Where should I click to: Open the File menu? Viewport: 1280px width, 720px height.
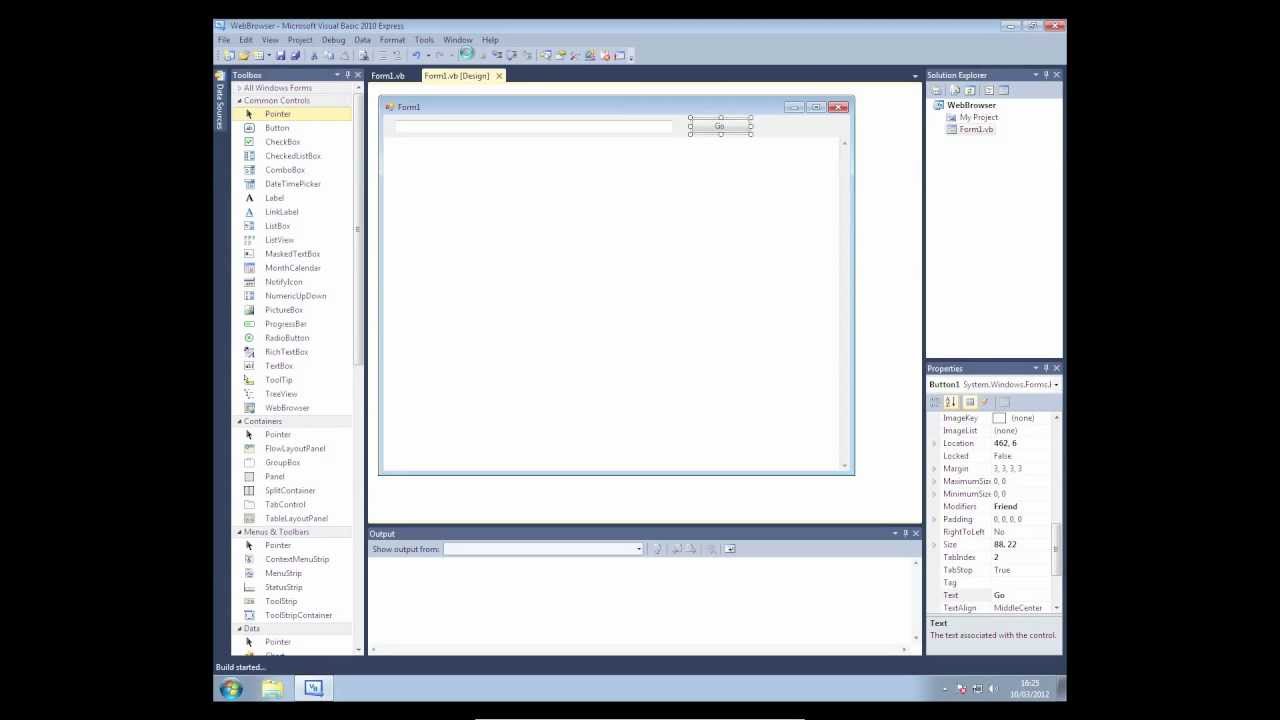click(x=224, y=40)
